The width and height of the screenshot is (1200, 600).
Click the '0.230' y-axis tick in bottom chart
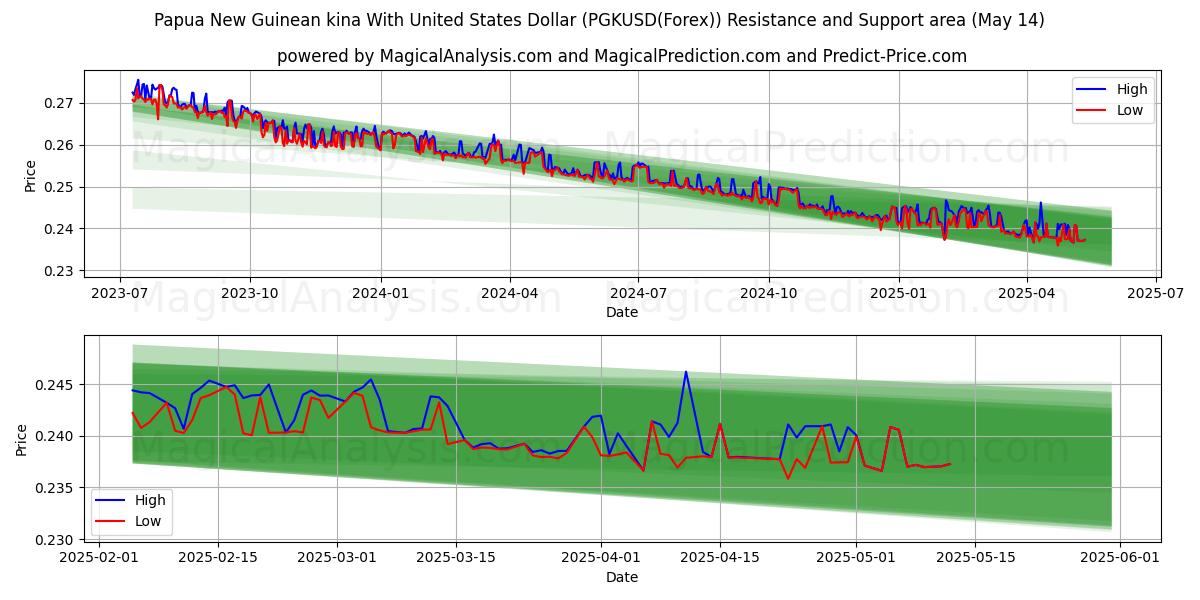[x=56, y=540]
